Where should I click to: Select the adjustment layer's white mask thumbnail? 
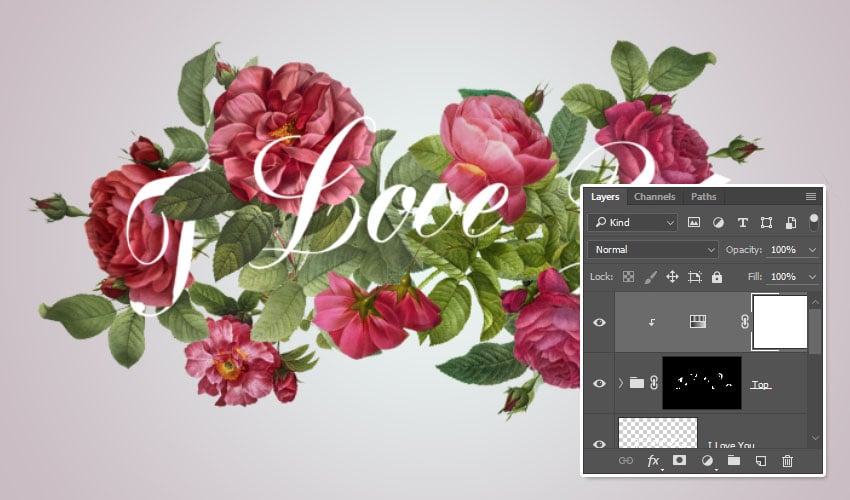tap(780, 322)
